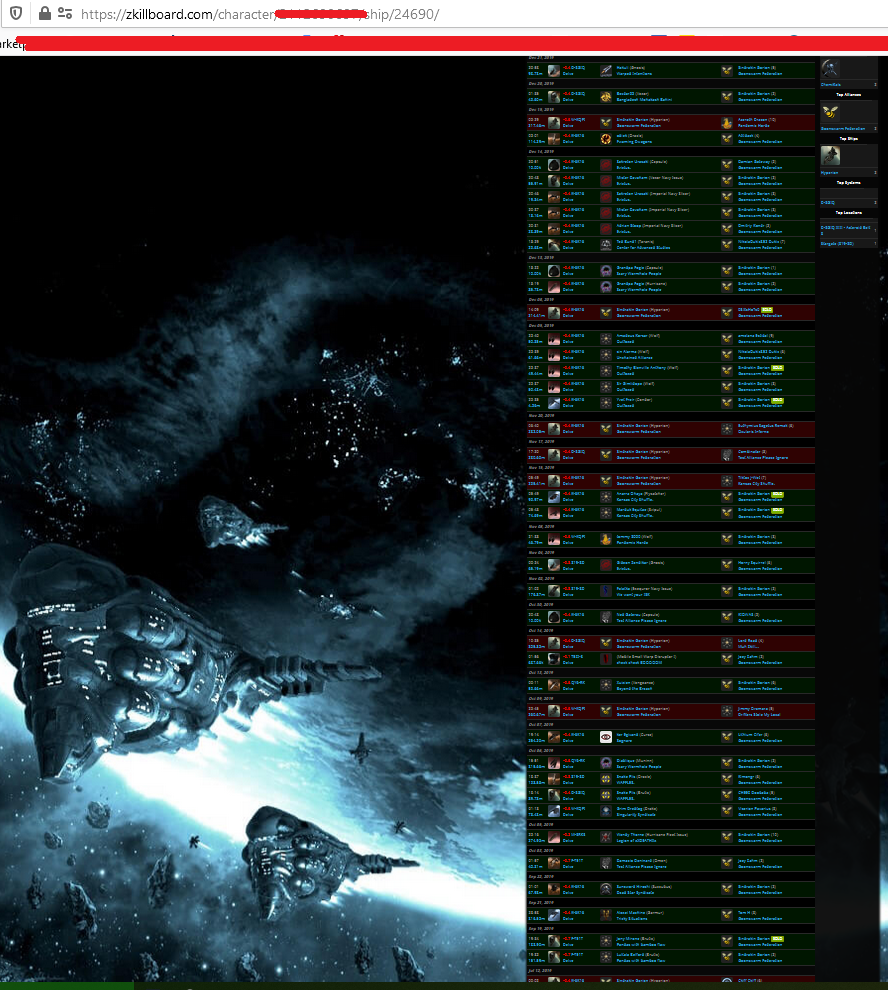Open the Center for Advanced Studies link
888x990 pixels.
pyautogui.click(x=644, y=248)
